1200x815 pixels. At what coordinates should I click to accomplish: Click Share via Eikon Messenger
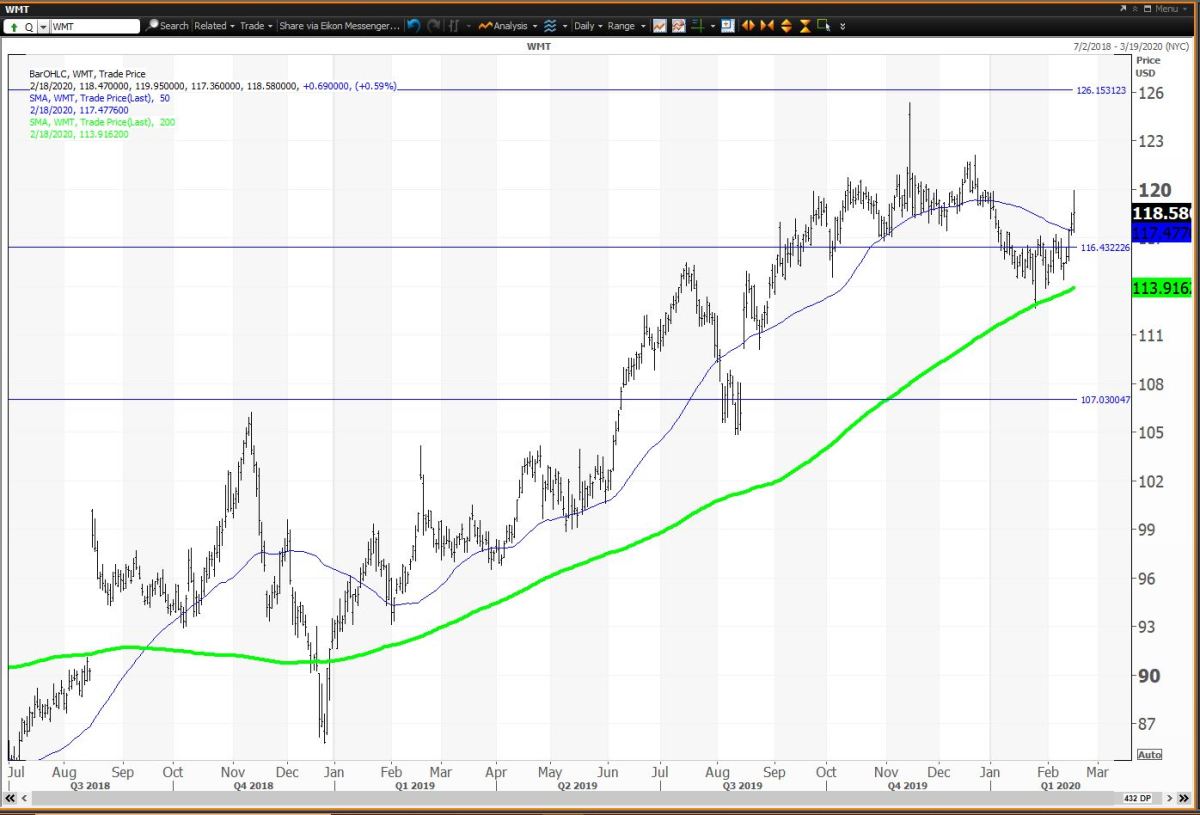coord(339,25)
